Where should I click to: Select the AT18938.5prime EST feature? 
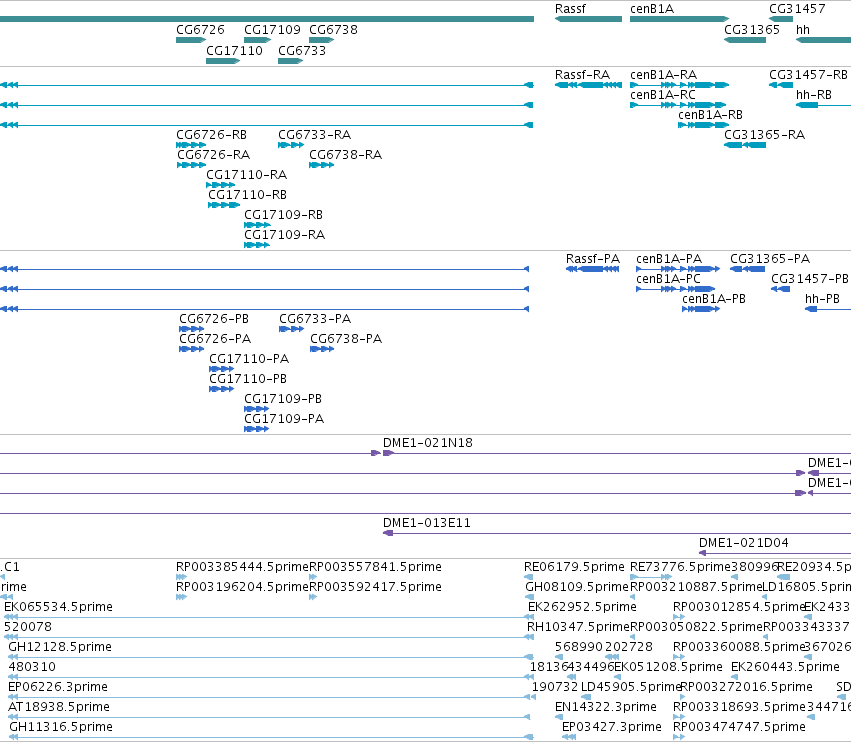[269, 718]
